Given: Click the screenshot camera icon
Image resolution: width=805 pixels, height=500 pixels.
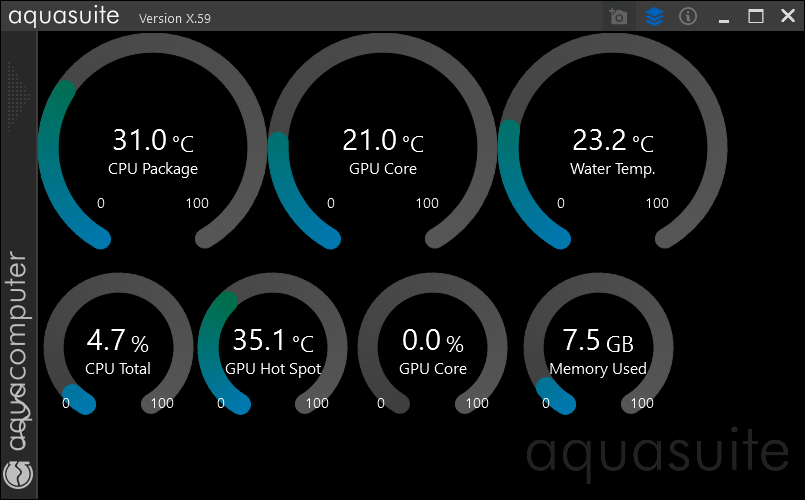Looking at the screenshot, I should (x=619, y=17).
